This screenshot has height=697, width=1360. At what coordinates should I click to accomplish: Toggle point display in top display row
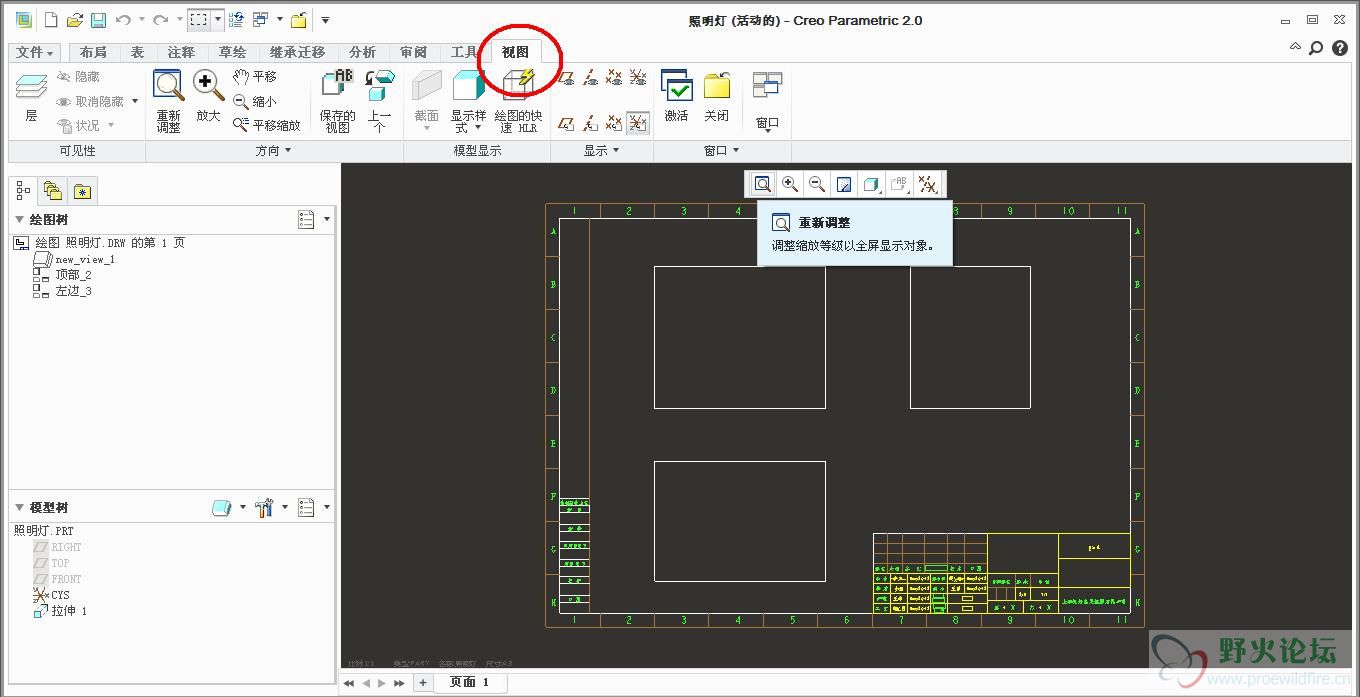click(x=614, y=77)
